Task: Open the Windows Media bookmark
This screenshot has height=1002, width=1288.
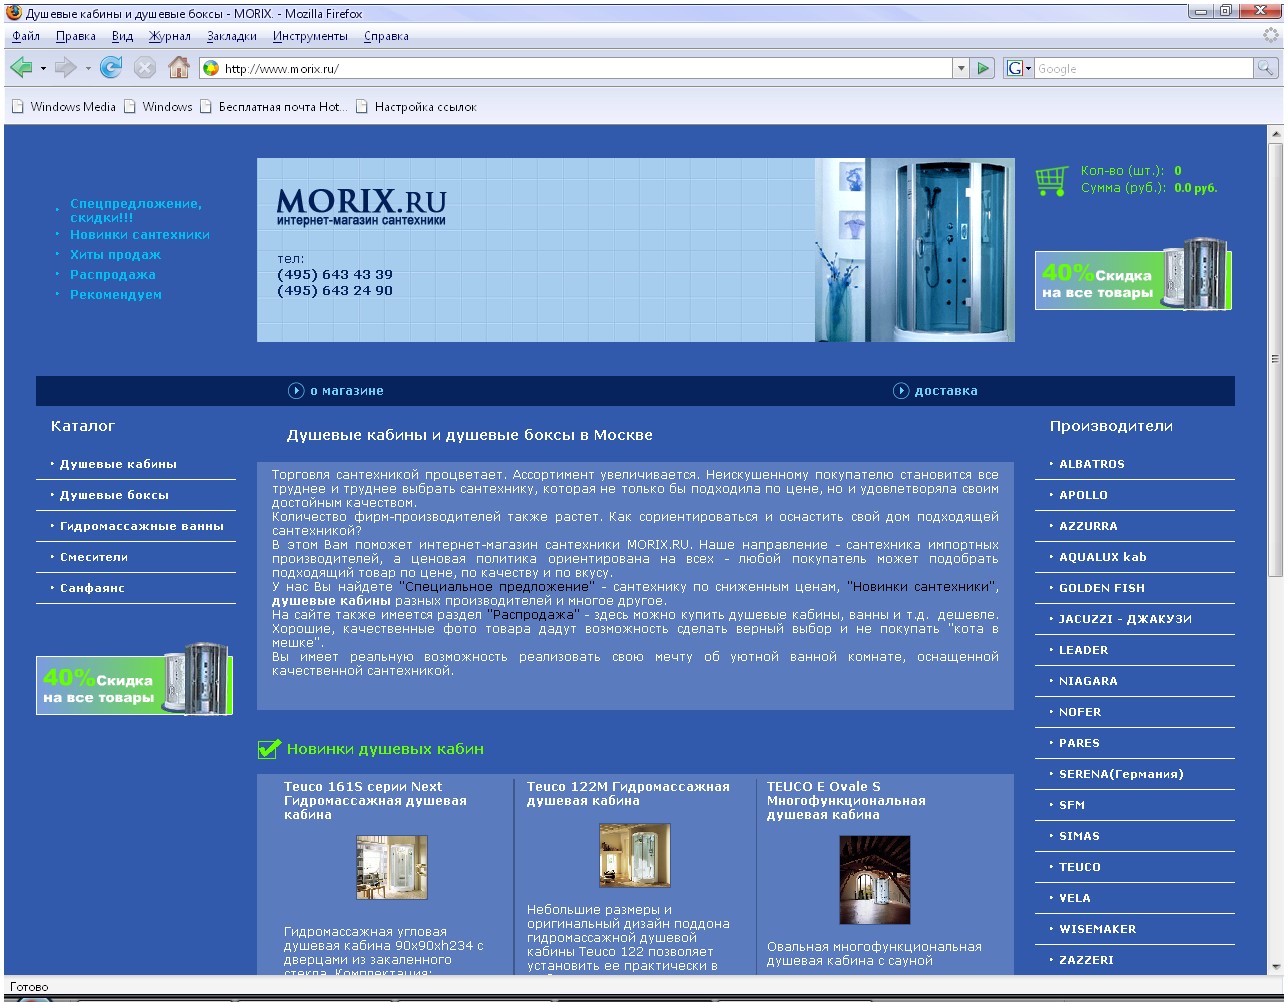Action: [64, 107]
